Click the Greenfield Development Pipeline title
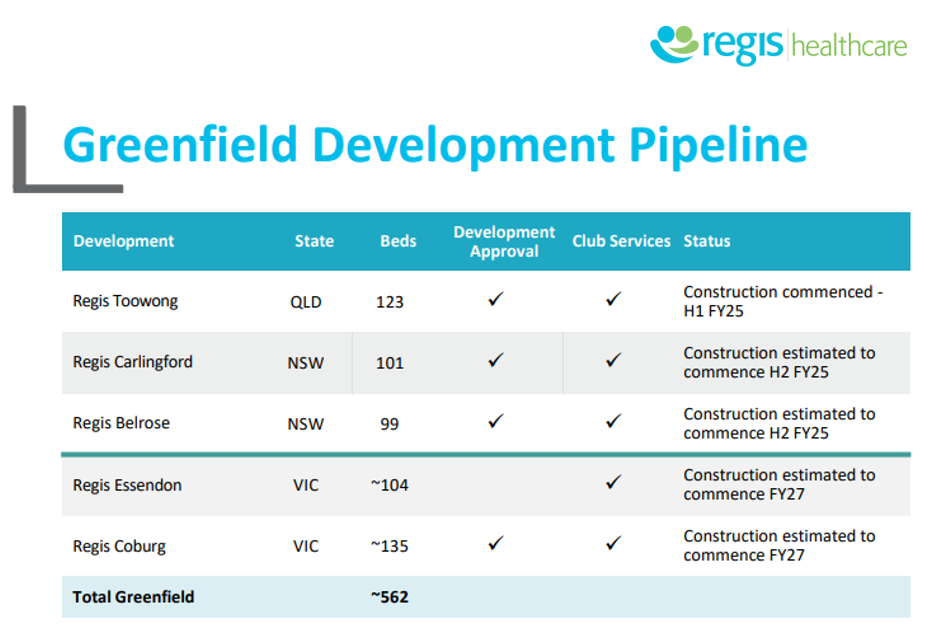 click(x=434, y=145)
